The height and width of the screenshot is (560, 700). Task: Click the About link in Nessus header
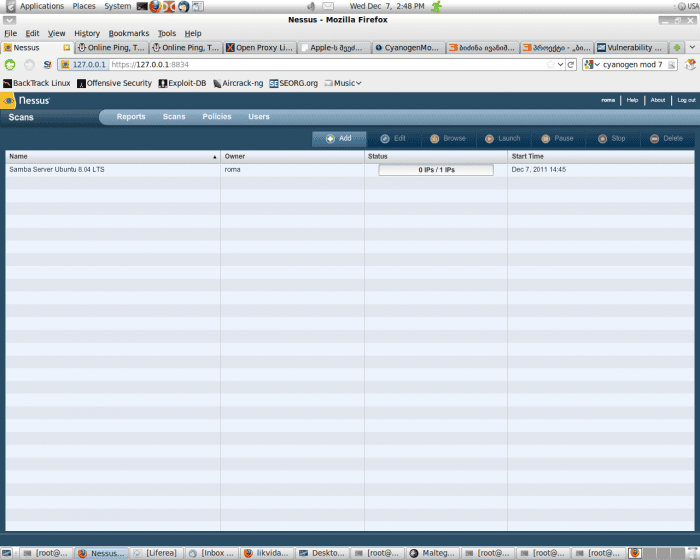658,100
